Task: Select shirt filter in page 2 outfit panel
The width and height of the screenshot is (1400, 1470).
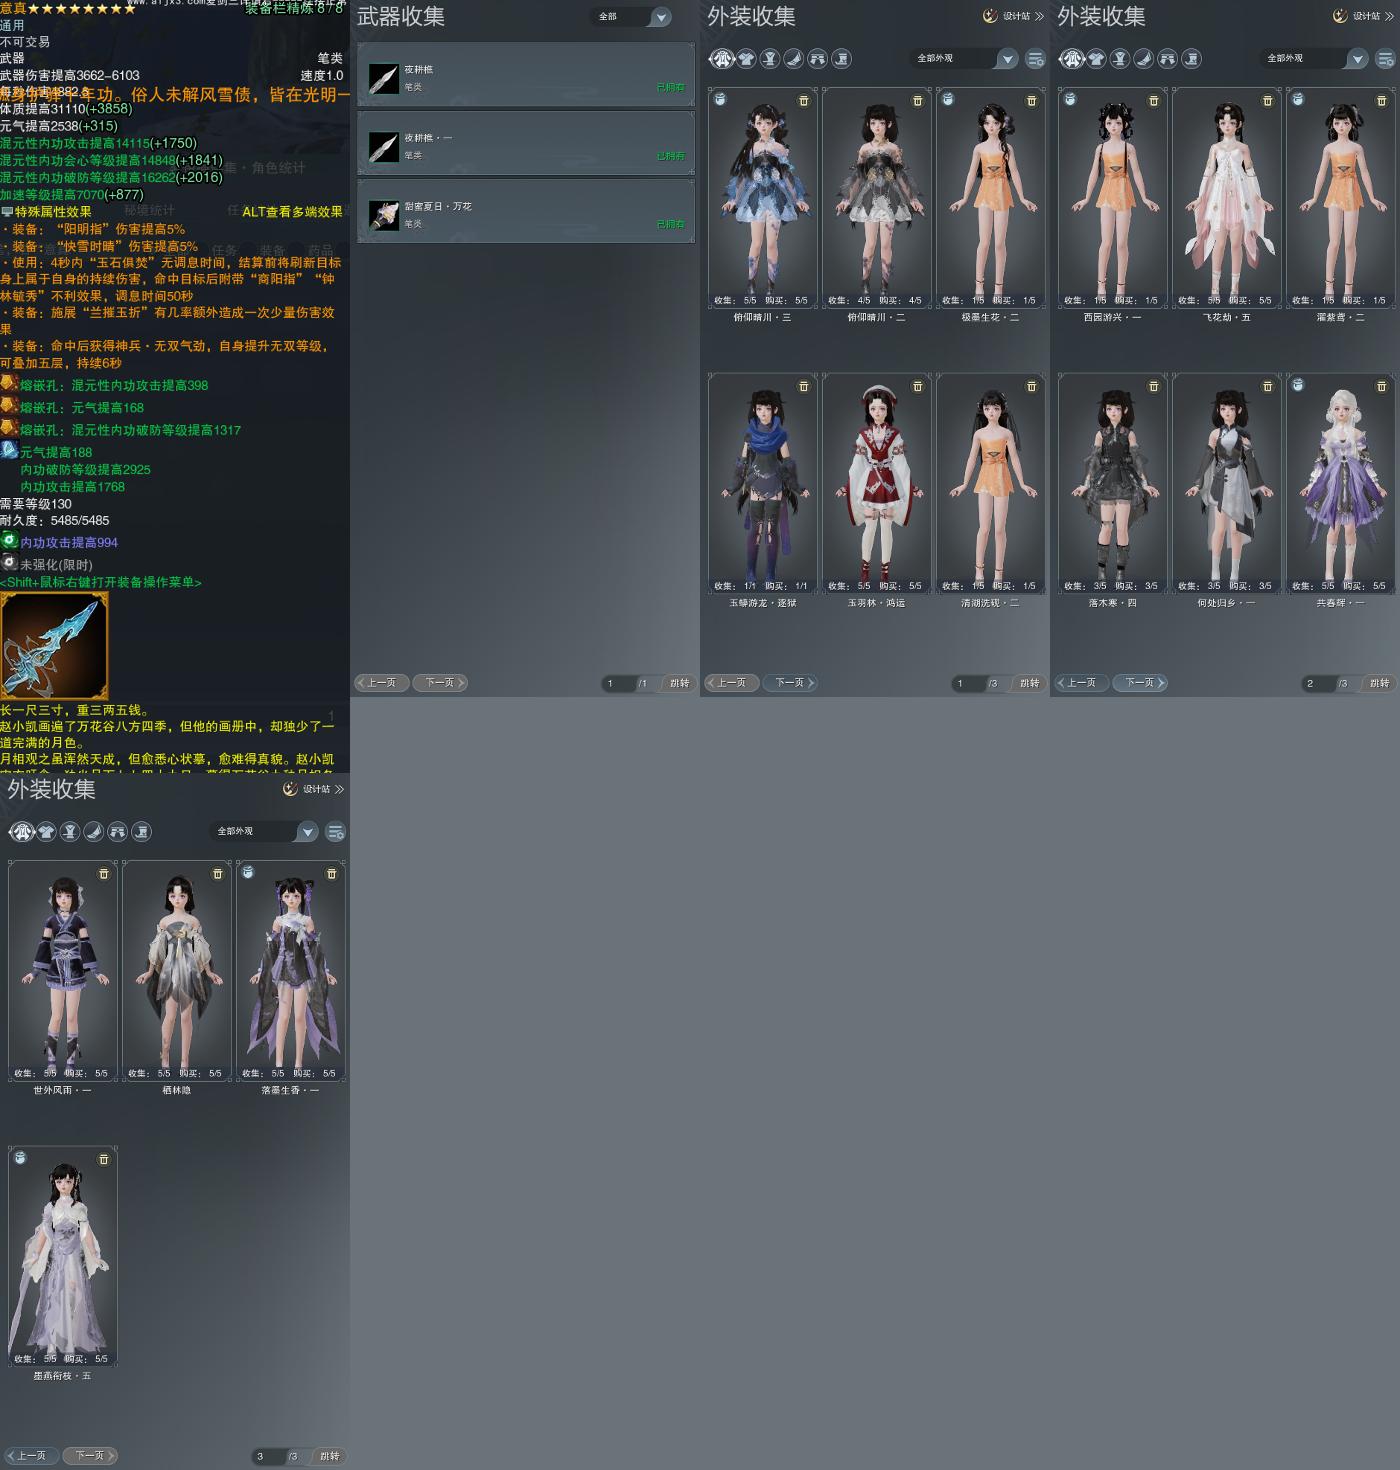Action: [x=1096, y=59]
